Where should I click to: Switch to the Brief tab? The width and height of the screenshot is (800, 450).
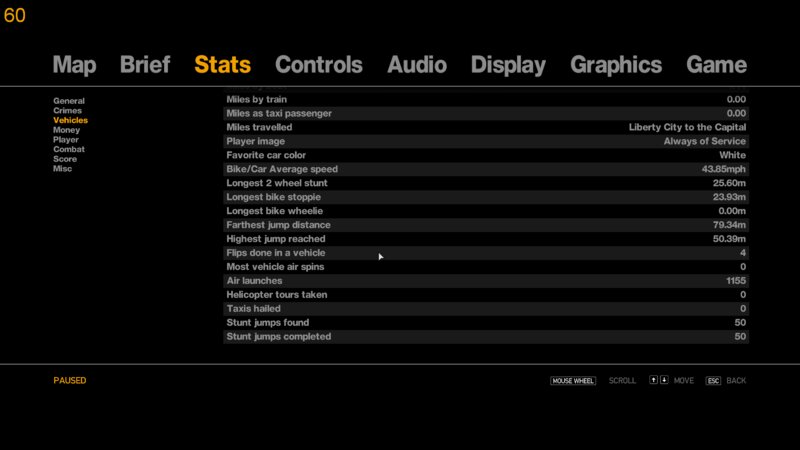coord(145,65)
